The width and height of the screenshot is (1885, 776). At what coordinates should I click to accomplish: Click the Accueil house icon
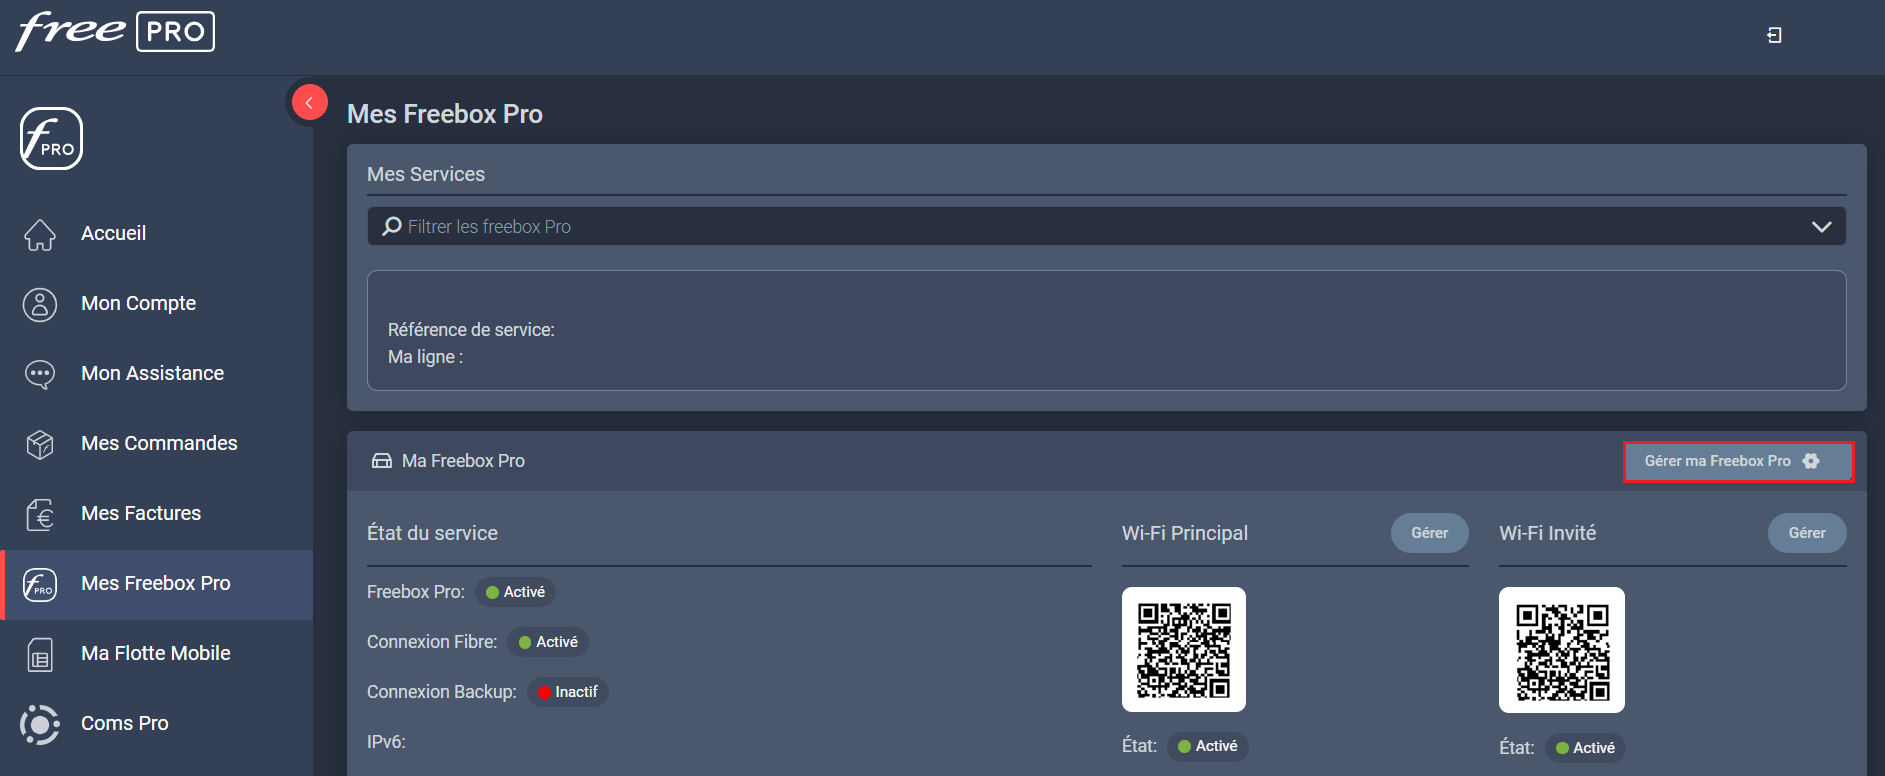[x=40, y=234]
